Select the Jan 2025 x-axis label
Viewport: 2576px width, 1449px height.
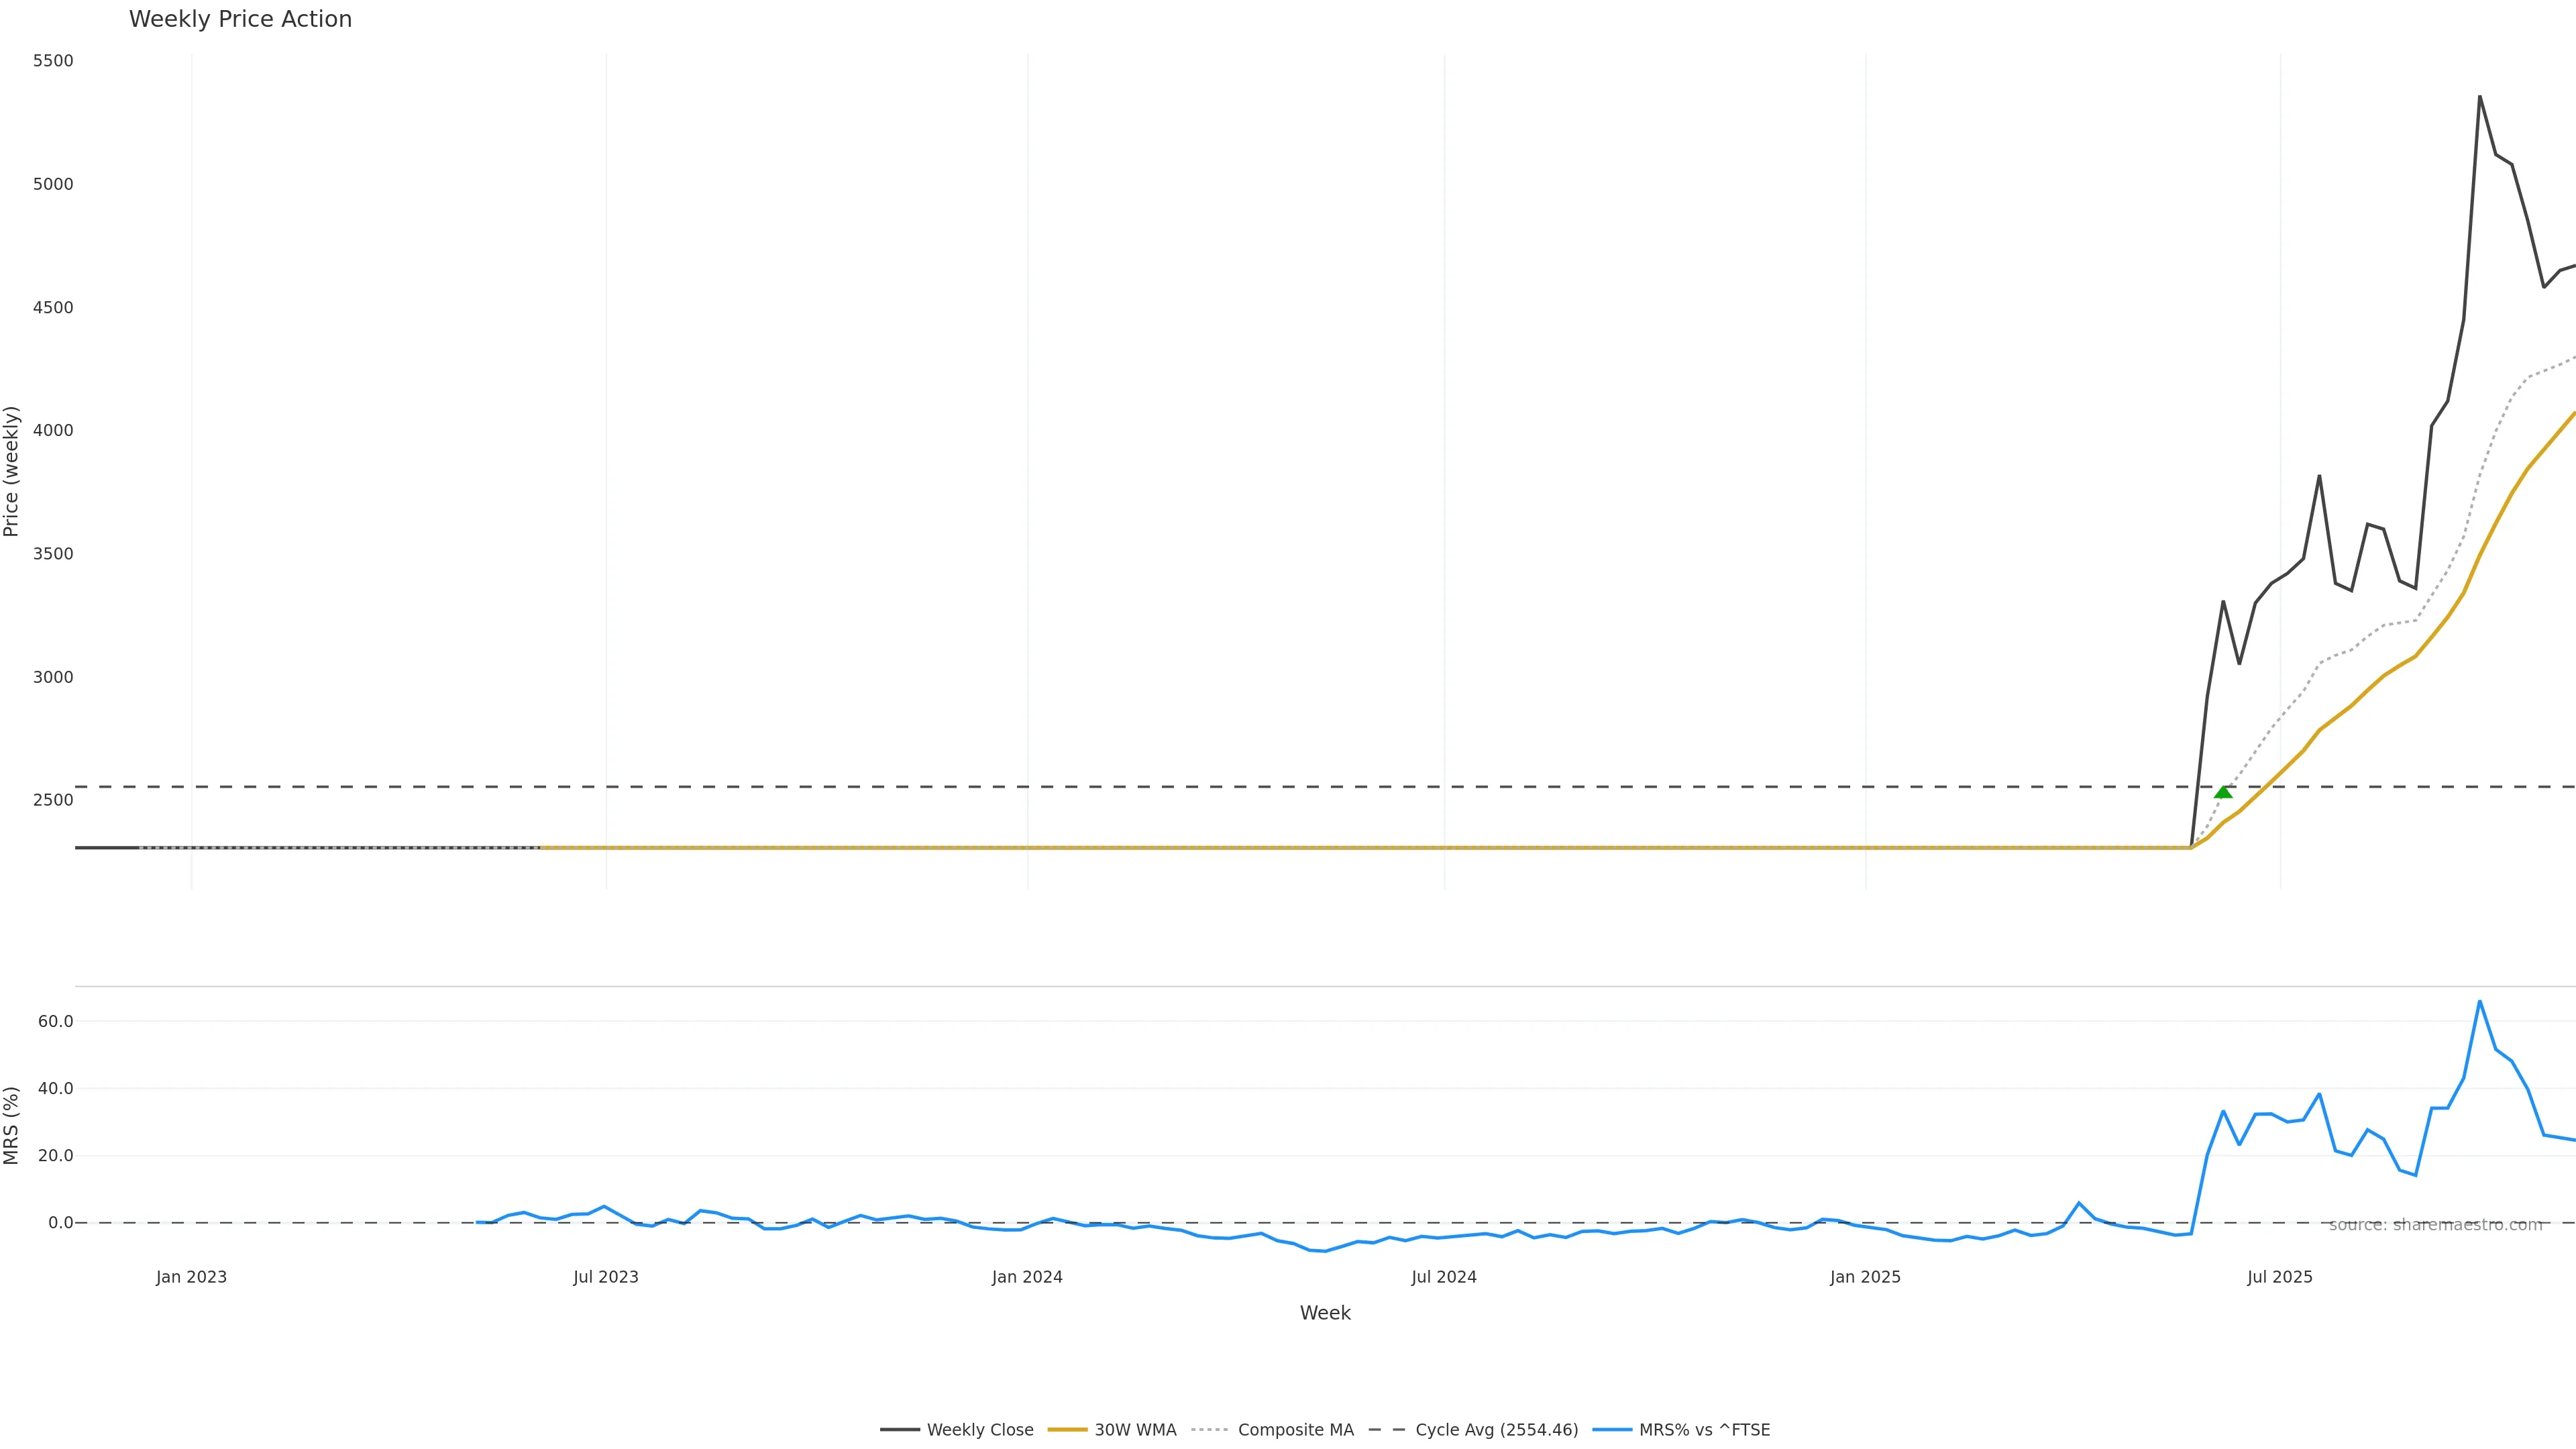(x=1865, y=1277)
